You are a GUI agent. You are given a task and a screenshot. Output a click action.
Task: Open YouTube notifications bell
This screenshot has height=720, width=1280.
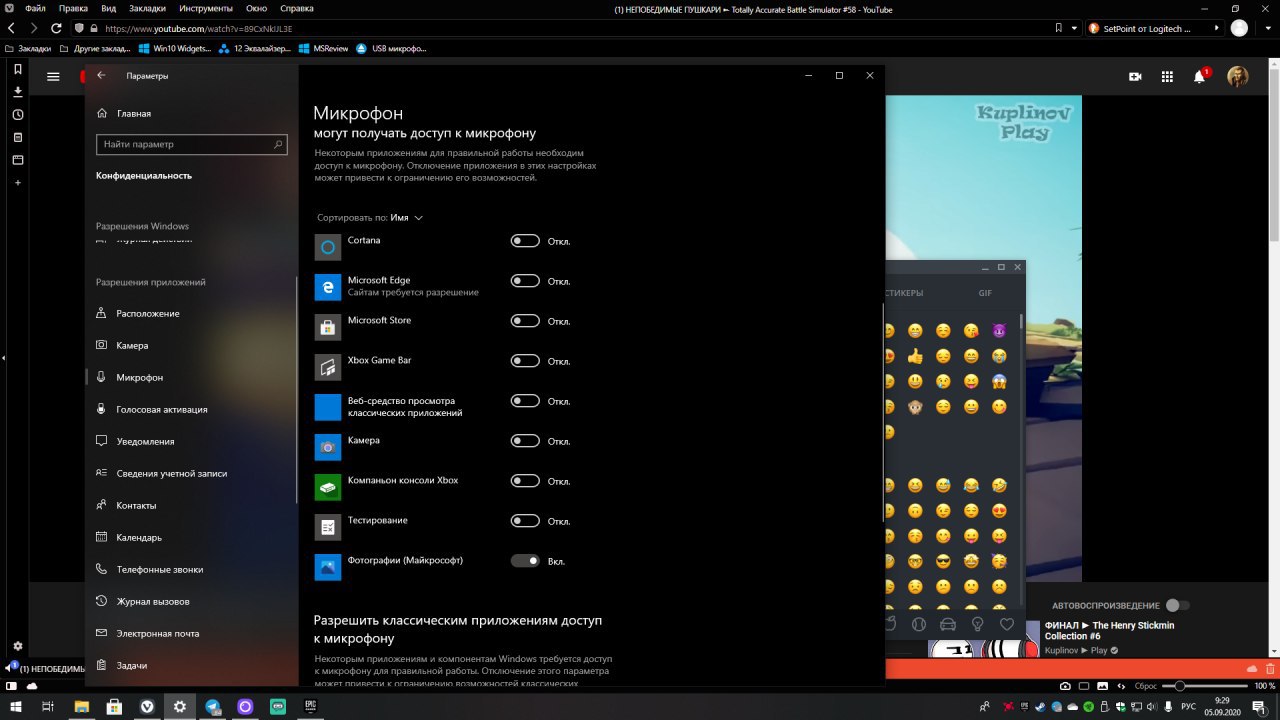(1199, 77)
